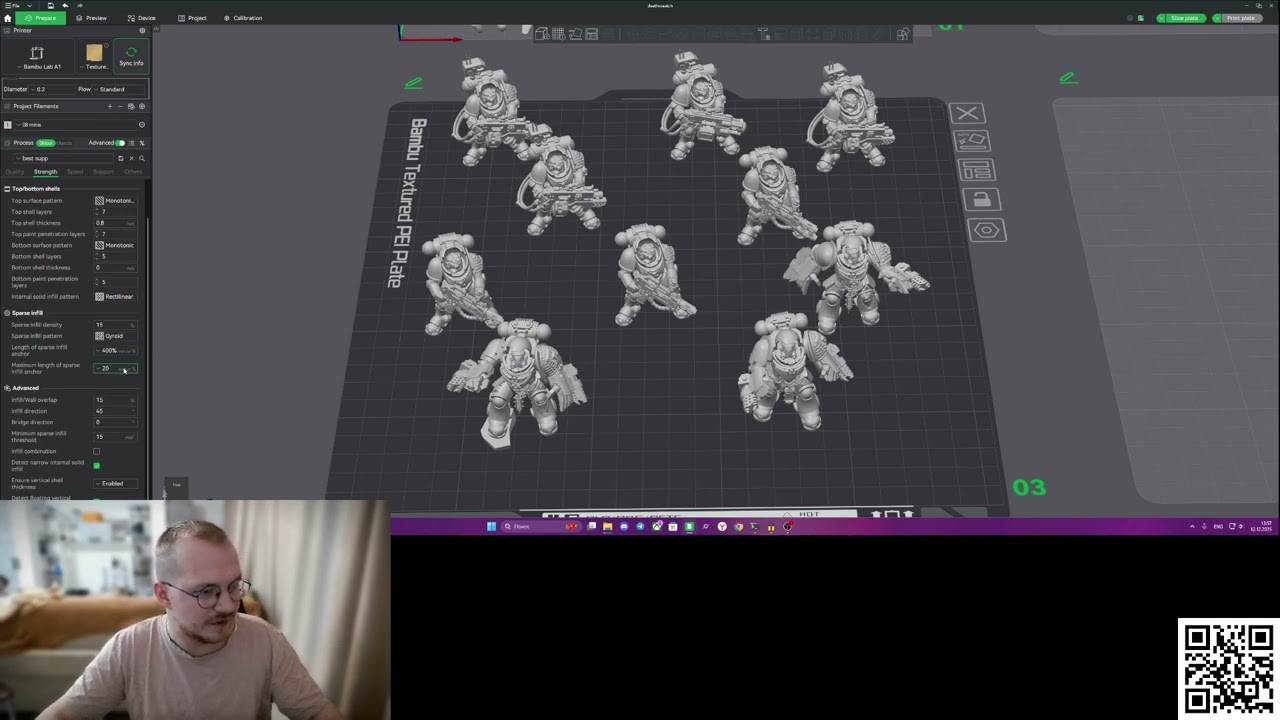
Task: Switch to Project tab
Action: (x=192, y=18)
